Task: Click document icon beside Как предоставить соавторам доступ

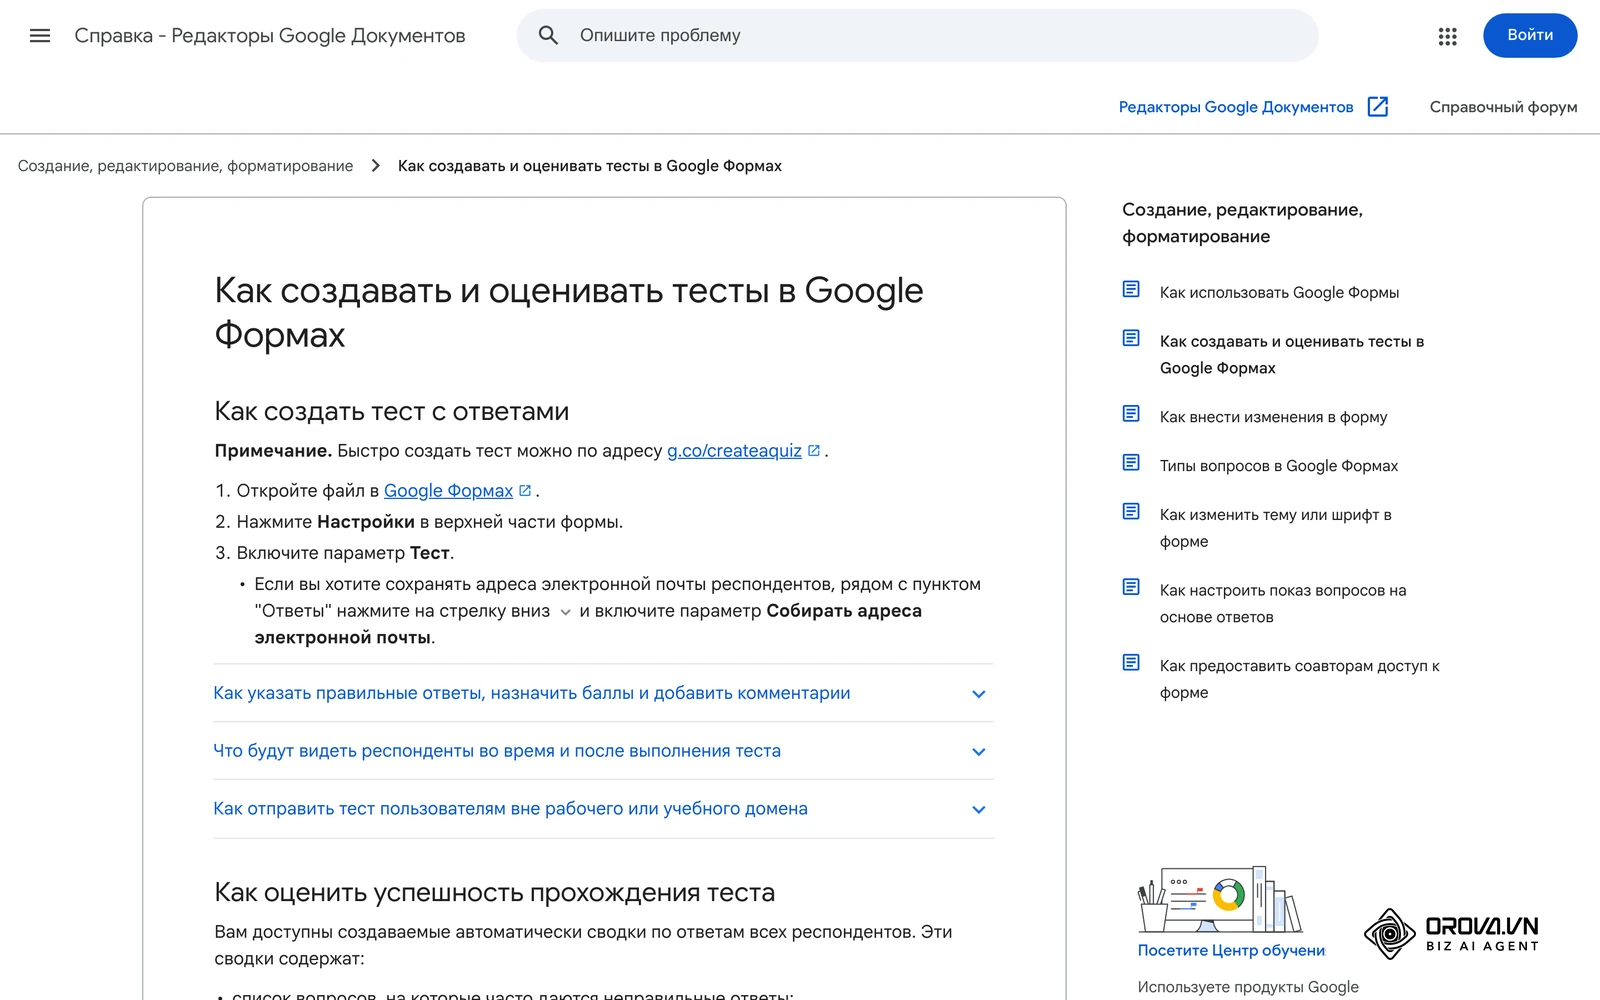Action: pyautogui.click(x=1131, y=663)
